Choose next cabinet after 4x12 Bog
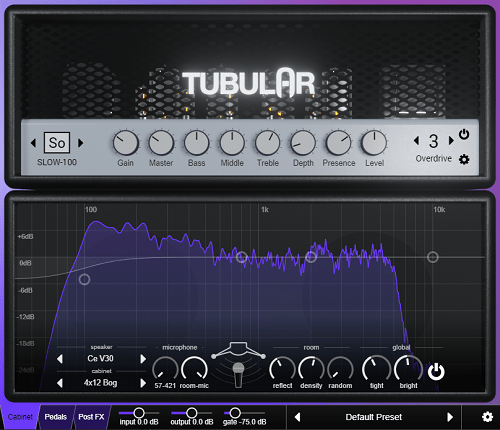The image size is (500, 430). tap(143, 383)
